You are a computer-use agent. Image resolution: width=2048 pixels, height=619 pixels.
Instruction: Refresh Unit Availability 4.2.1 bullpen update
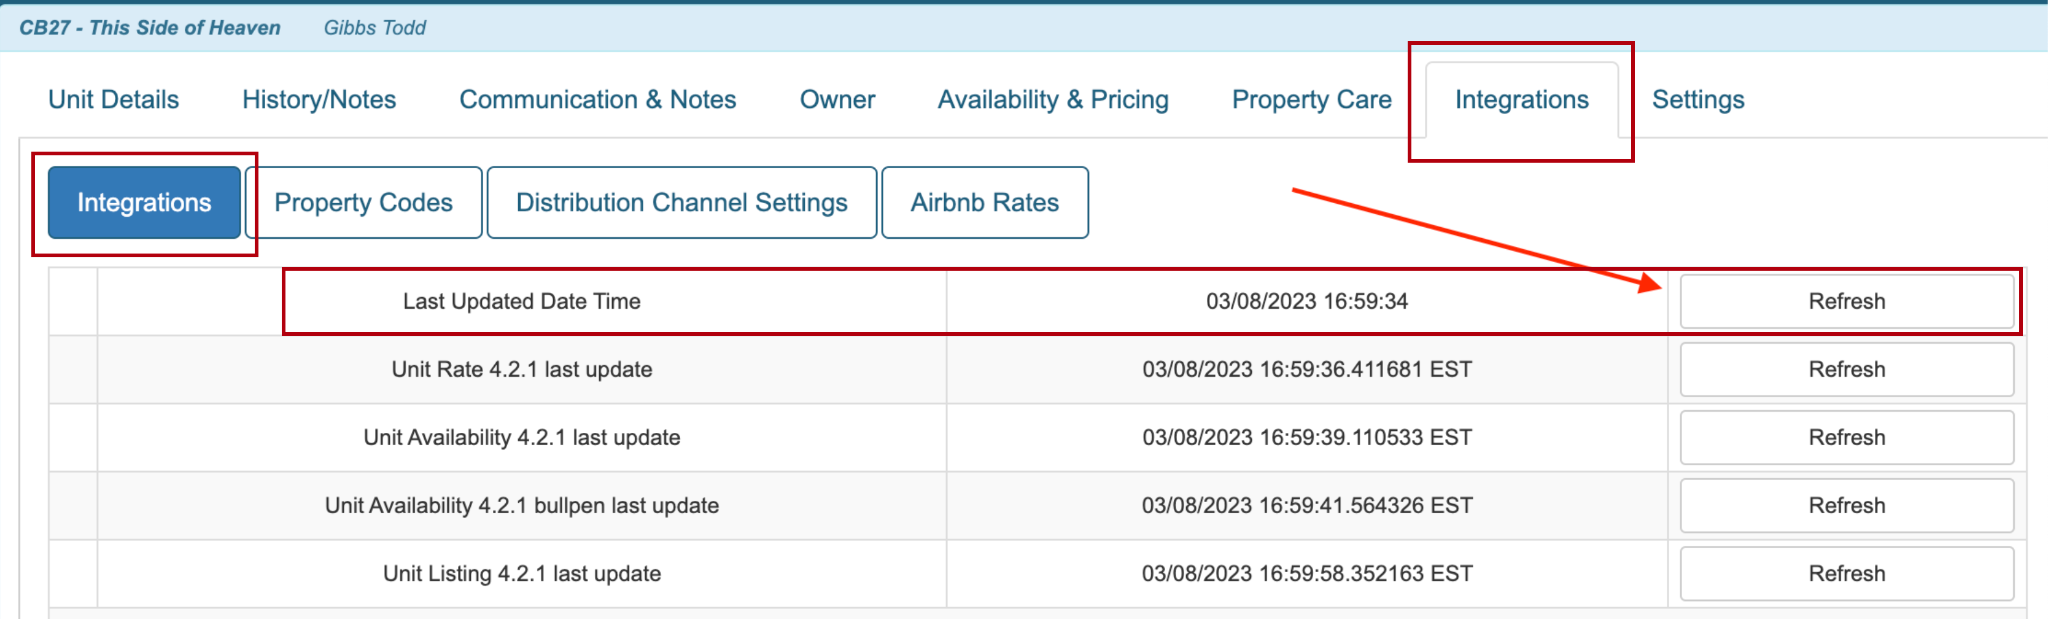tap(1846, 506)
